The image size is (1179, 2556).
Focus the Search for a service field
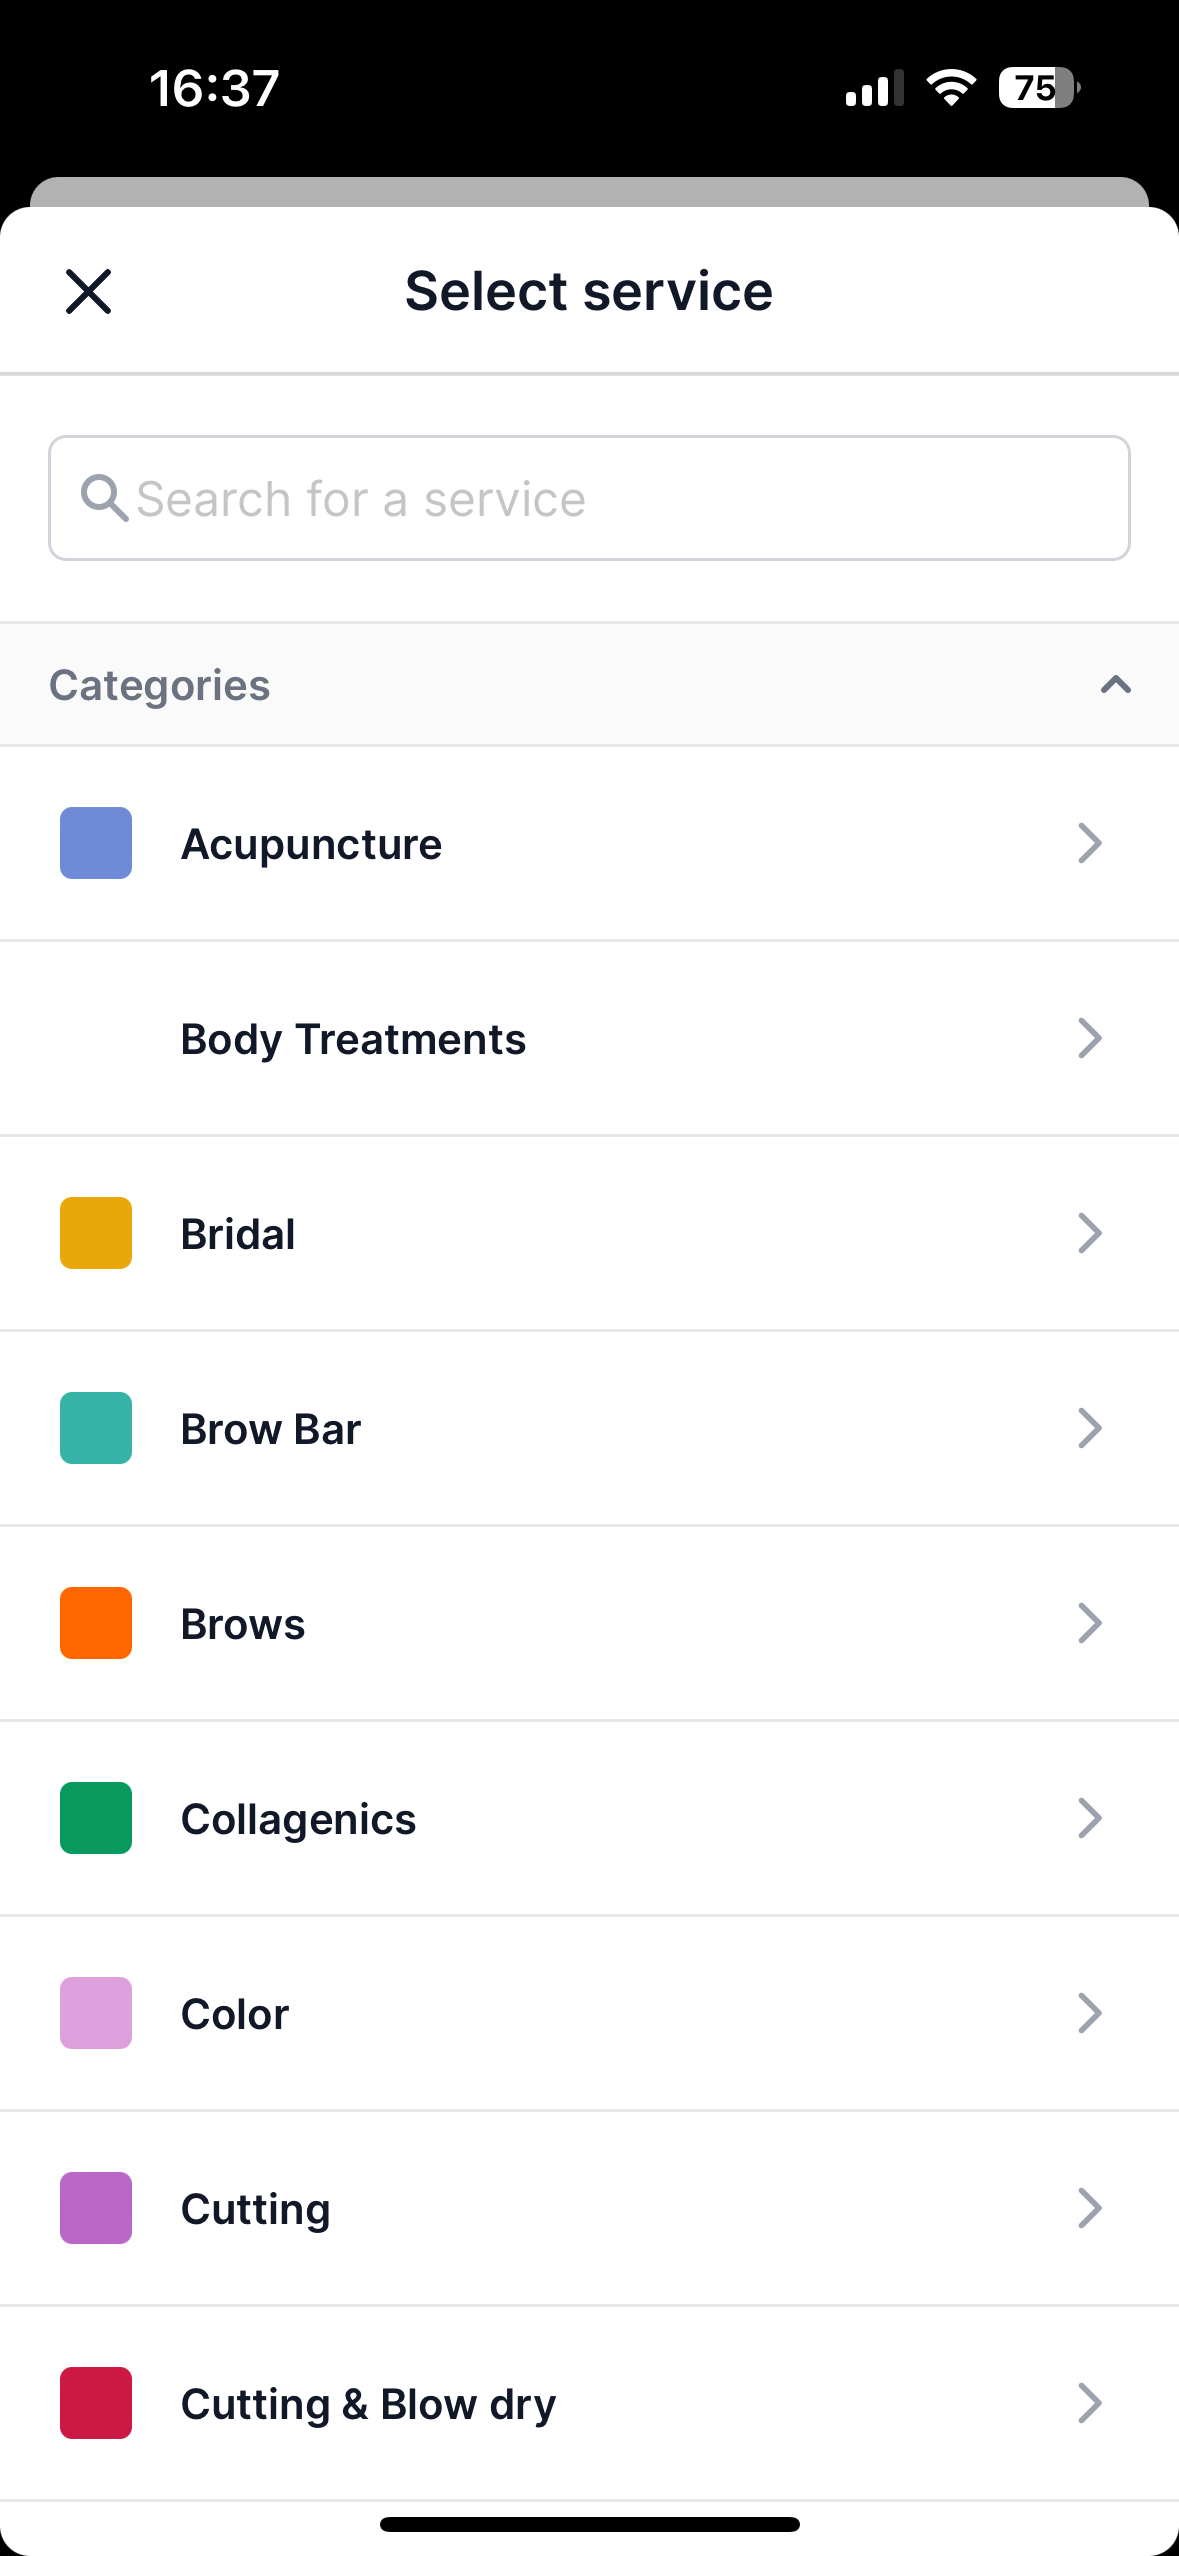tap(589, 498)
